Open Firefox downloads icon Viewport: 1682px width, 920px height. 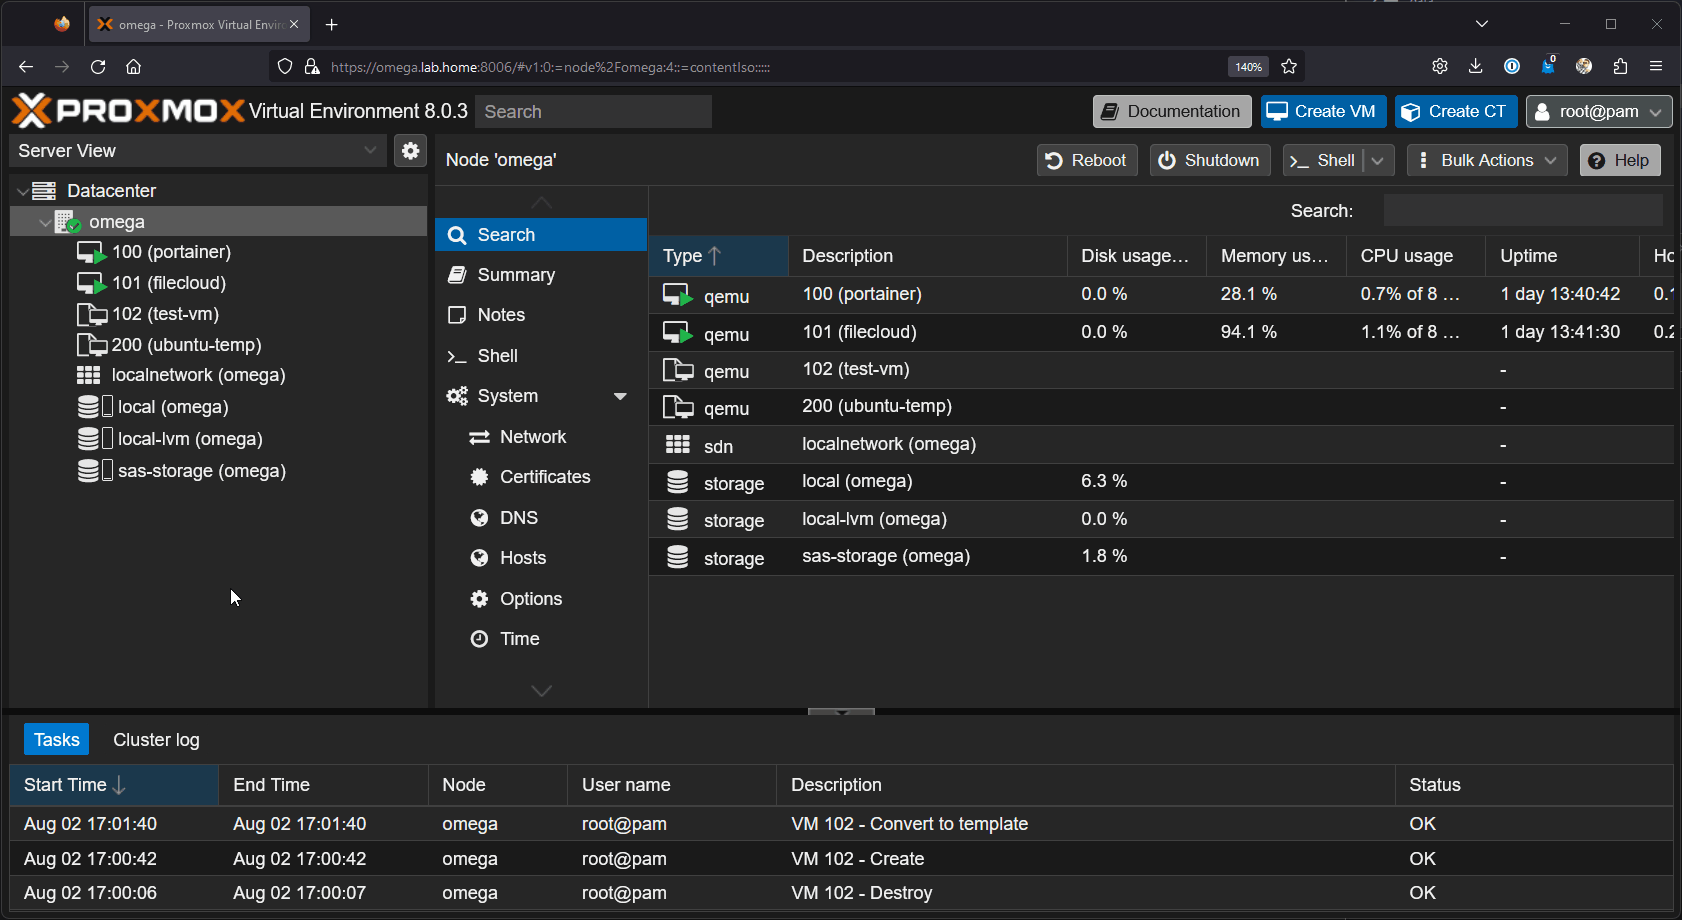click(1475, 66)
